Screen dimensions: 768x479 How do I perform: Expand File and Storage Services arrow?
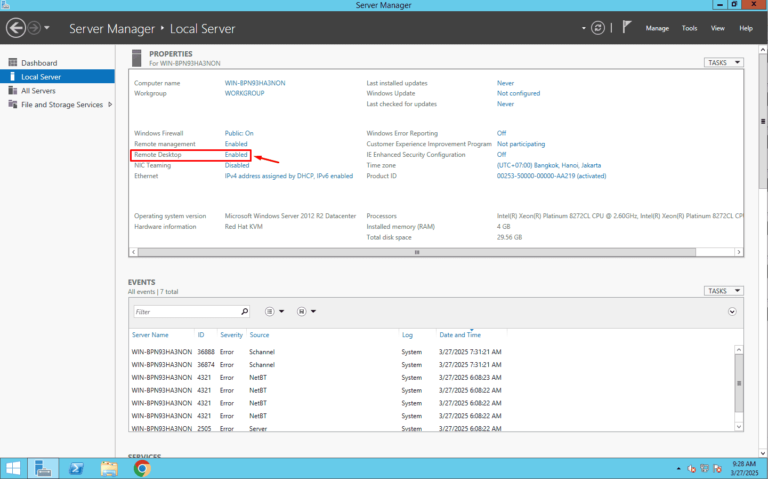pyautogui.click(x=110, y=104)
